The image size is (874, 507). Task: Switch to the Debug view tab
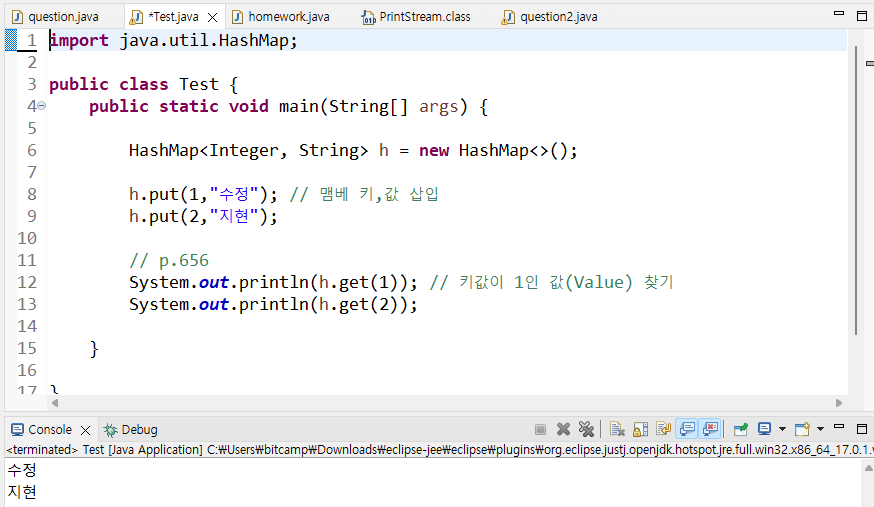click(x=131, y=430)
